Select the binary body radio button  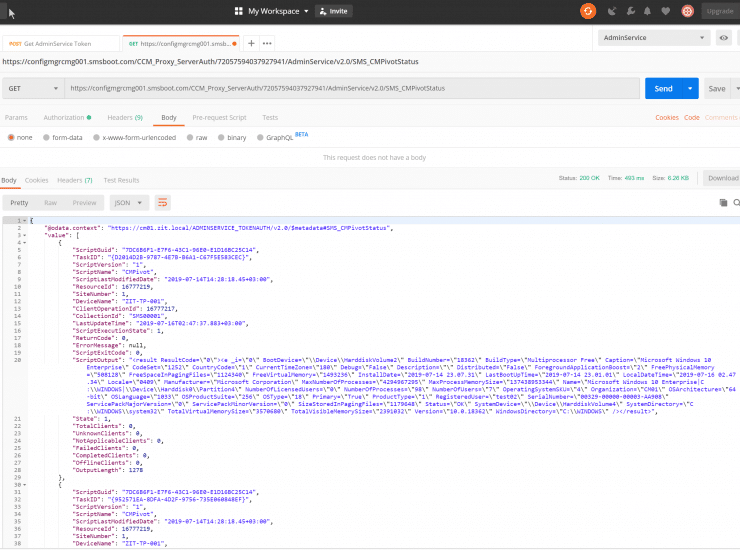tap(232, 137)
